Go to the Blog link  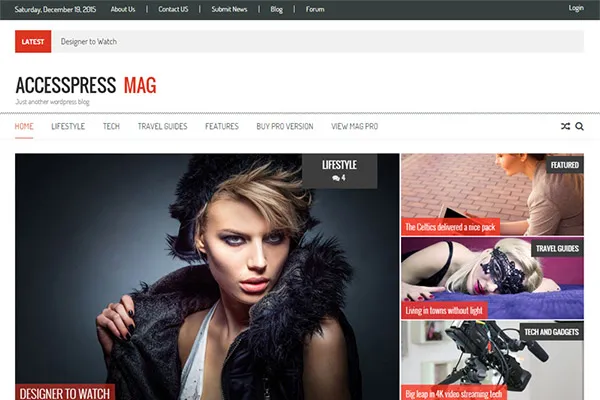pos(276,9)
